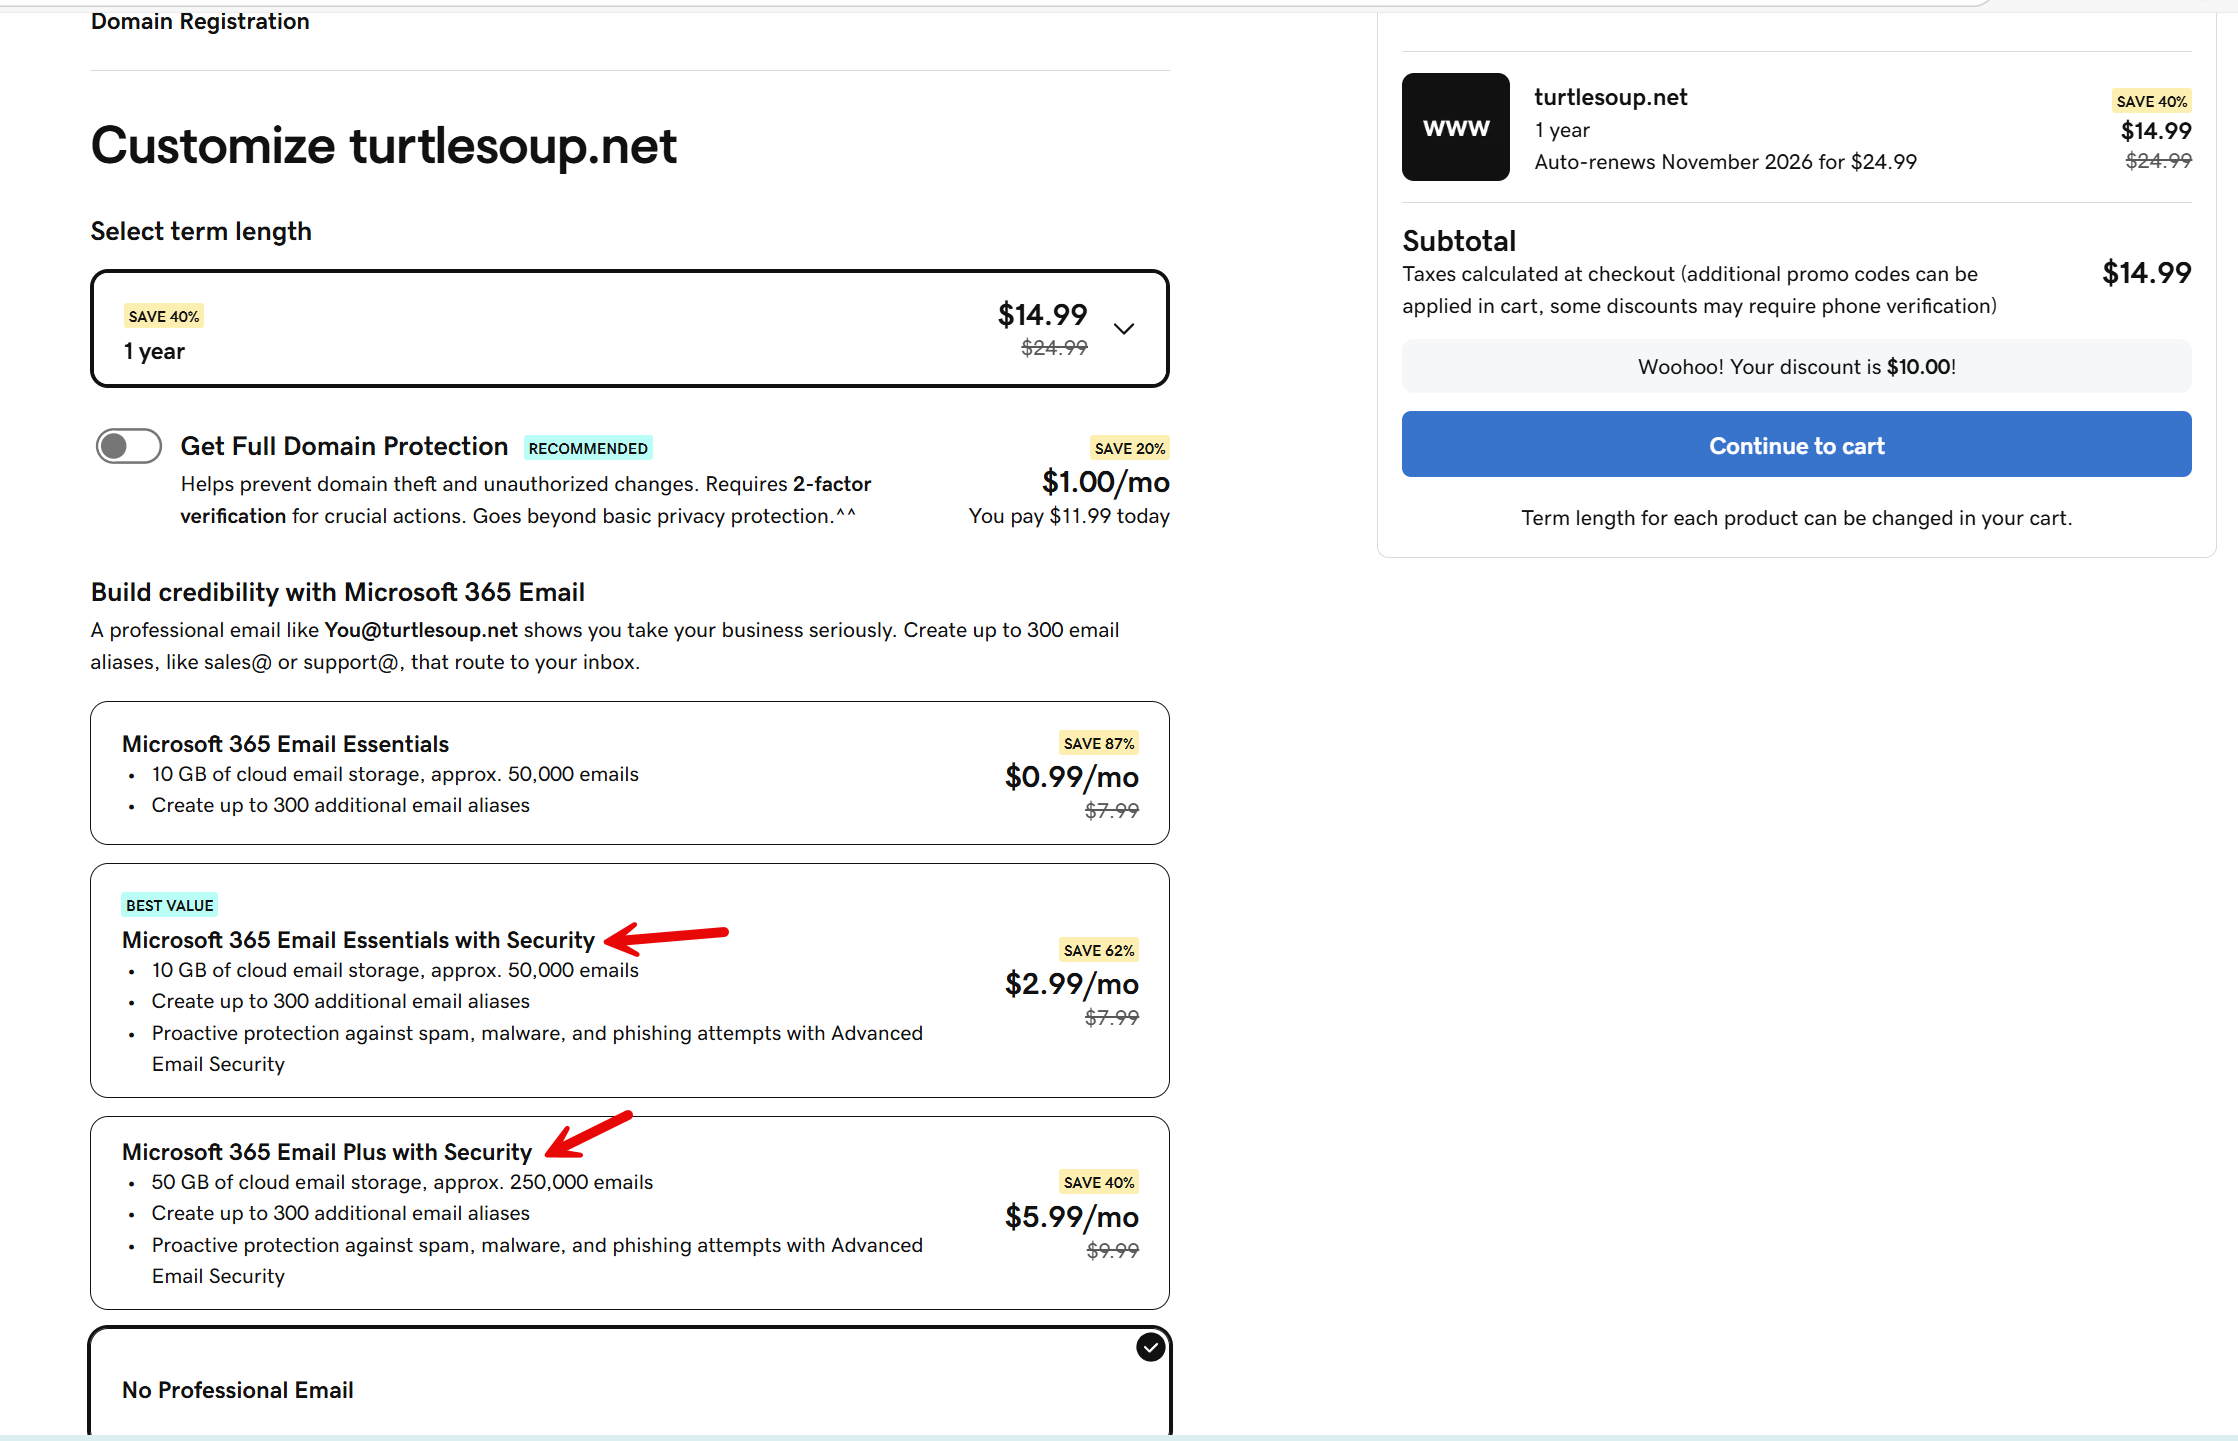Enable Full Domain Protection toggle
The width and height of the screenshot is (2238, 1441).
coord(129,446)
